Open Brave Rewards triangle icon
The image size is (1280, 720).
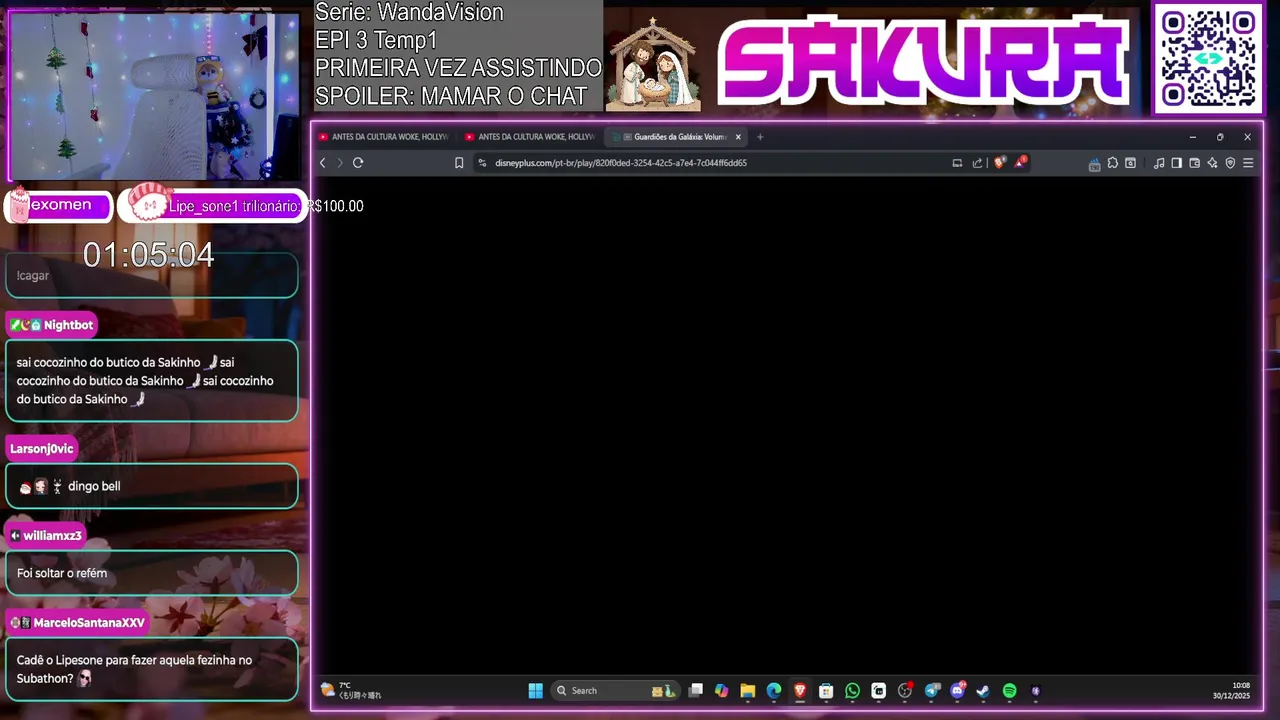click(x=1020, y=162)
